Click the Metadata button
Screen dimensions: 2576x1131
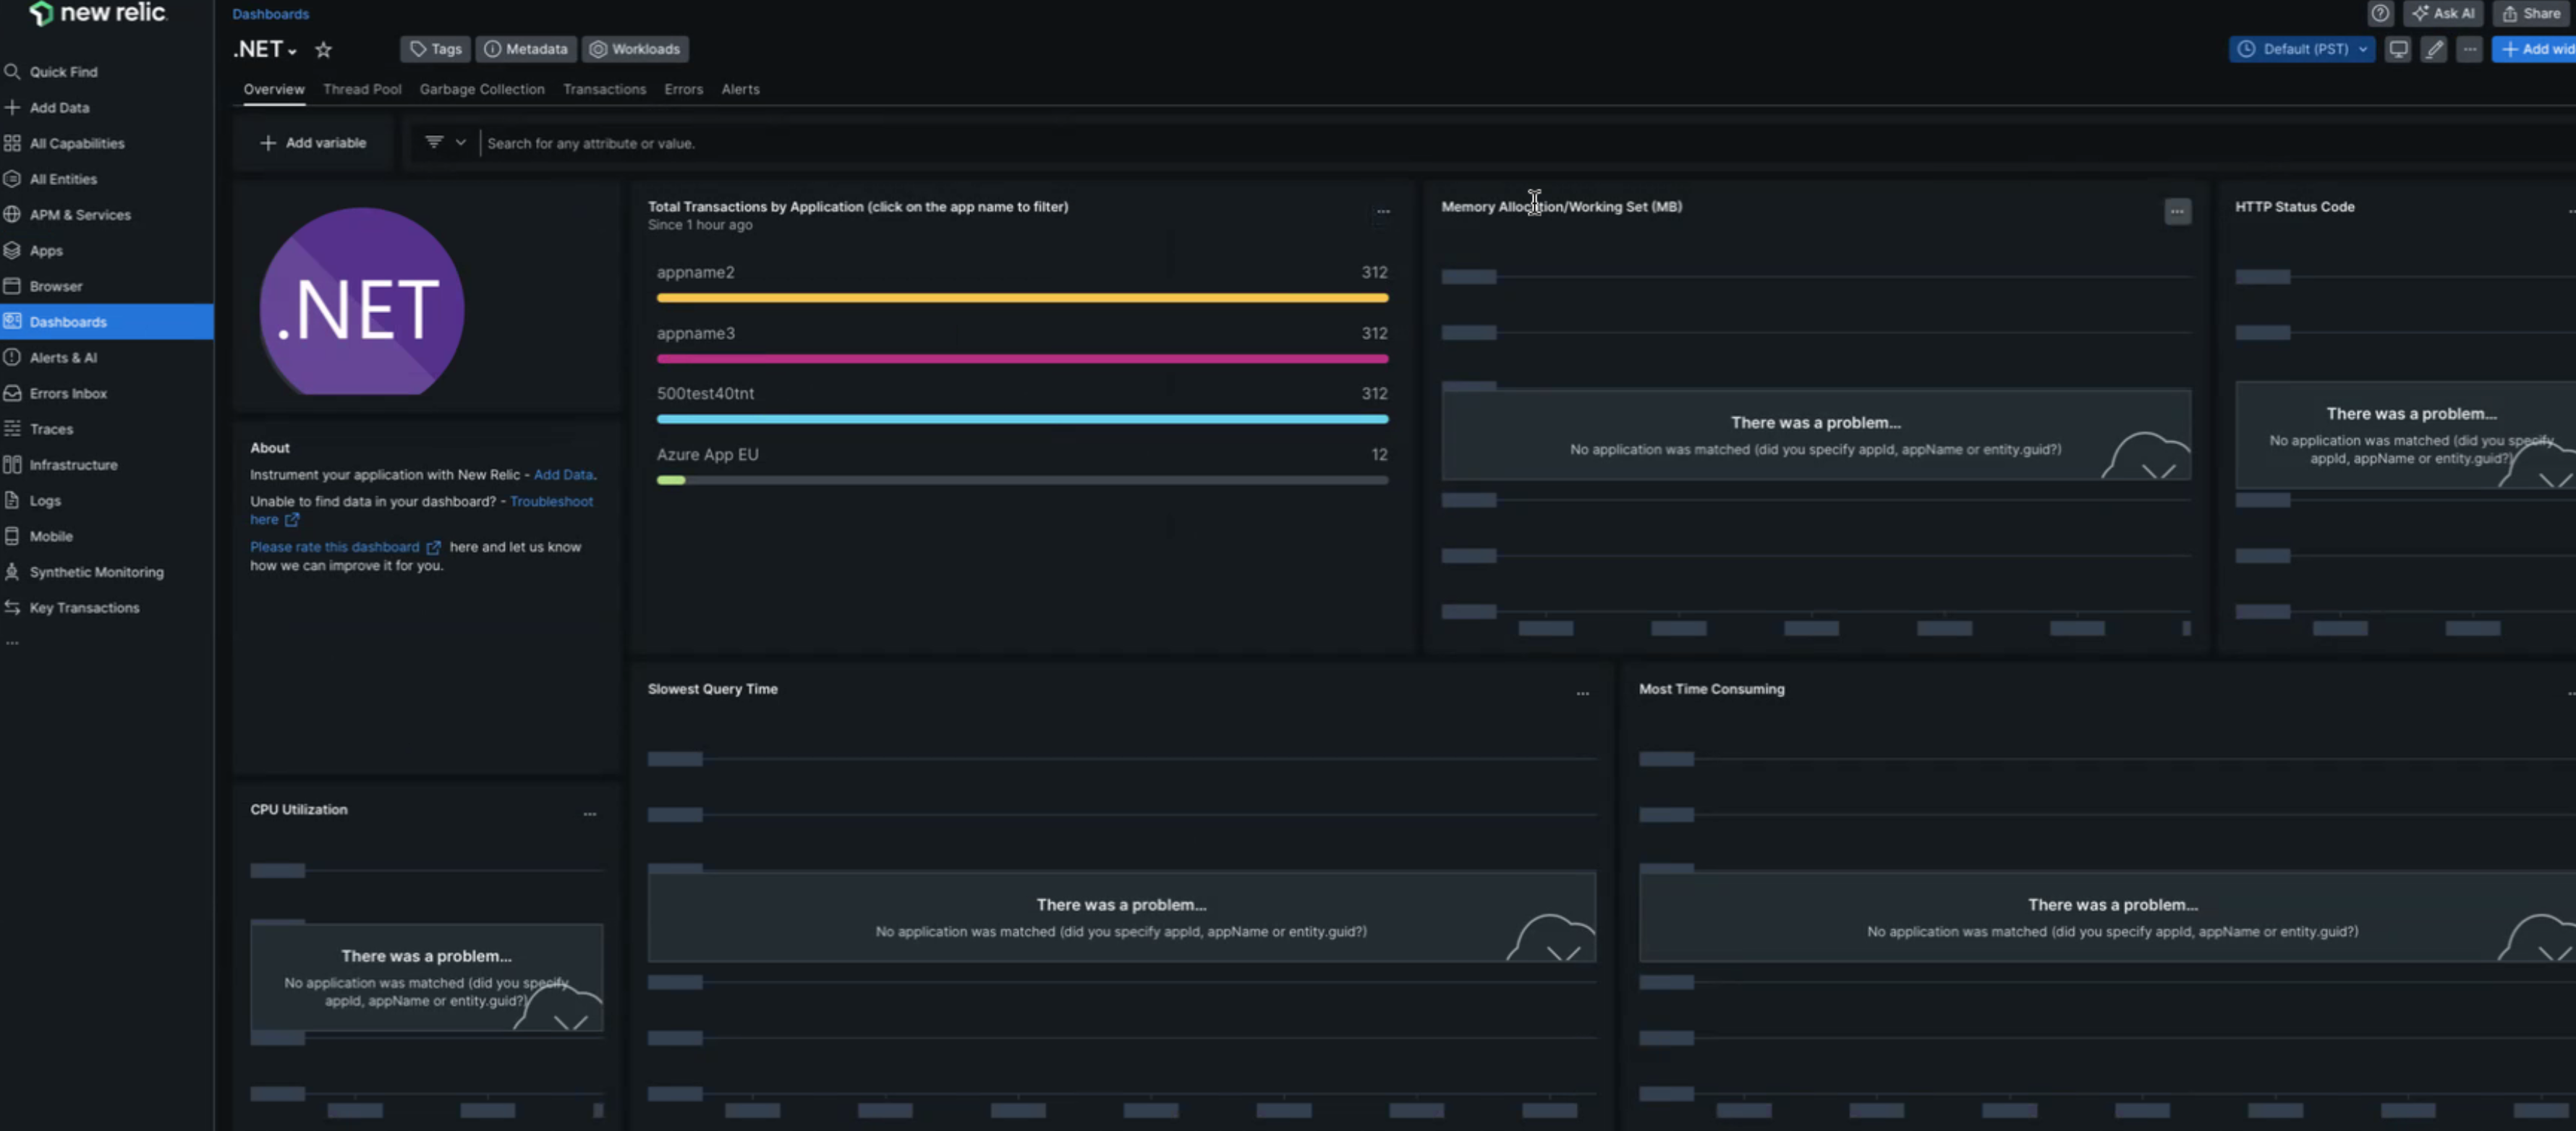[x=525, y=49]
